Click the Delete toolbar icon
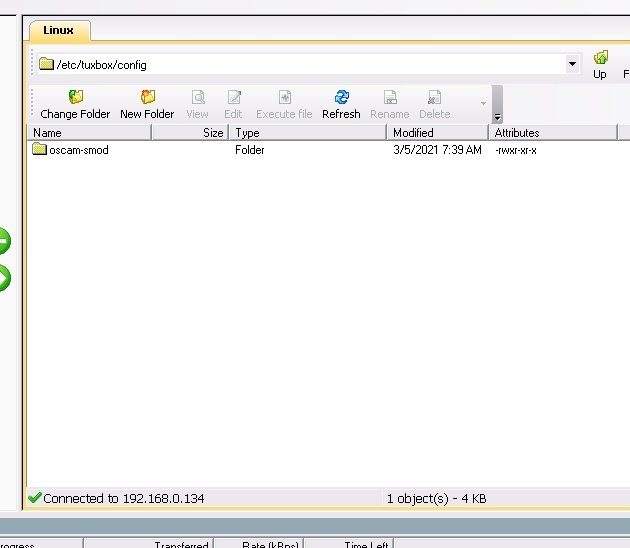The width and height of the screenshot is (630, 548). [x=434, y=103]
